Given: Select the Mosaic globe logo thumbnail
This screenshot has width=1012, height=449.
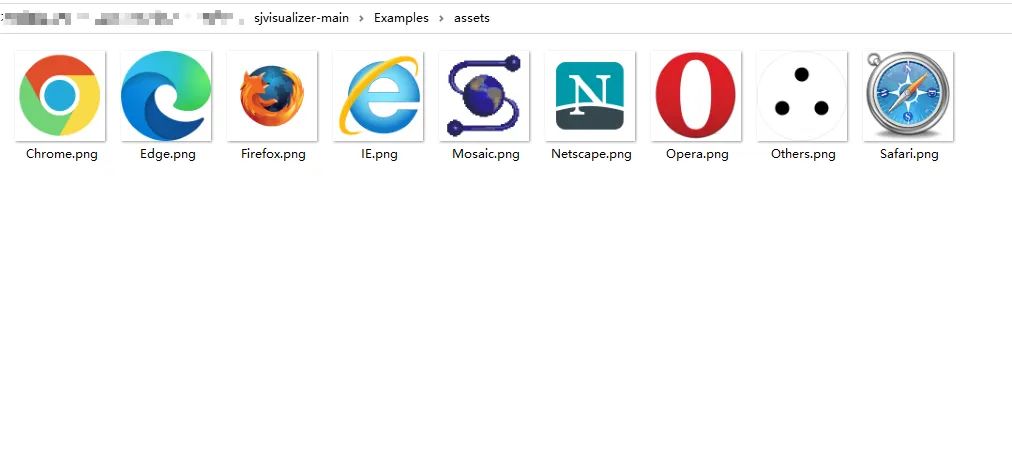Looking at the screenshot, I should [x=484, y=95].
